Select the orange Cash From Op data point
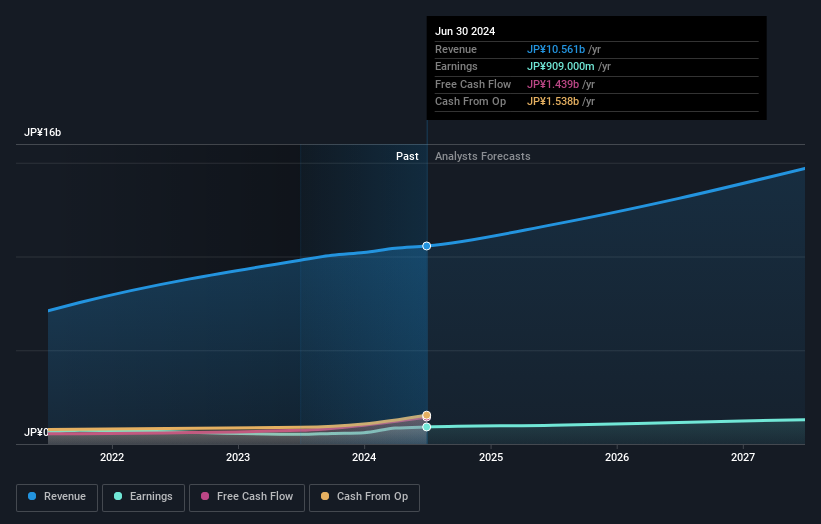821x524 pixels. coord(427,415)
